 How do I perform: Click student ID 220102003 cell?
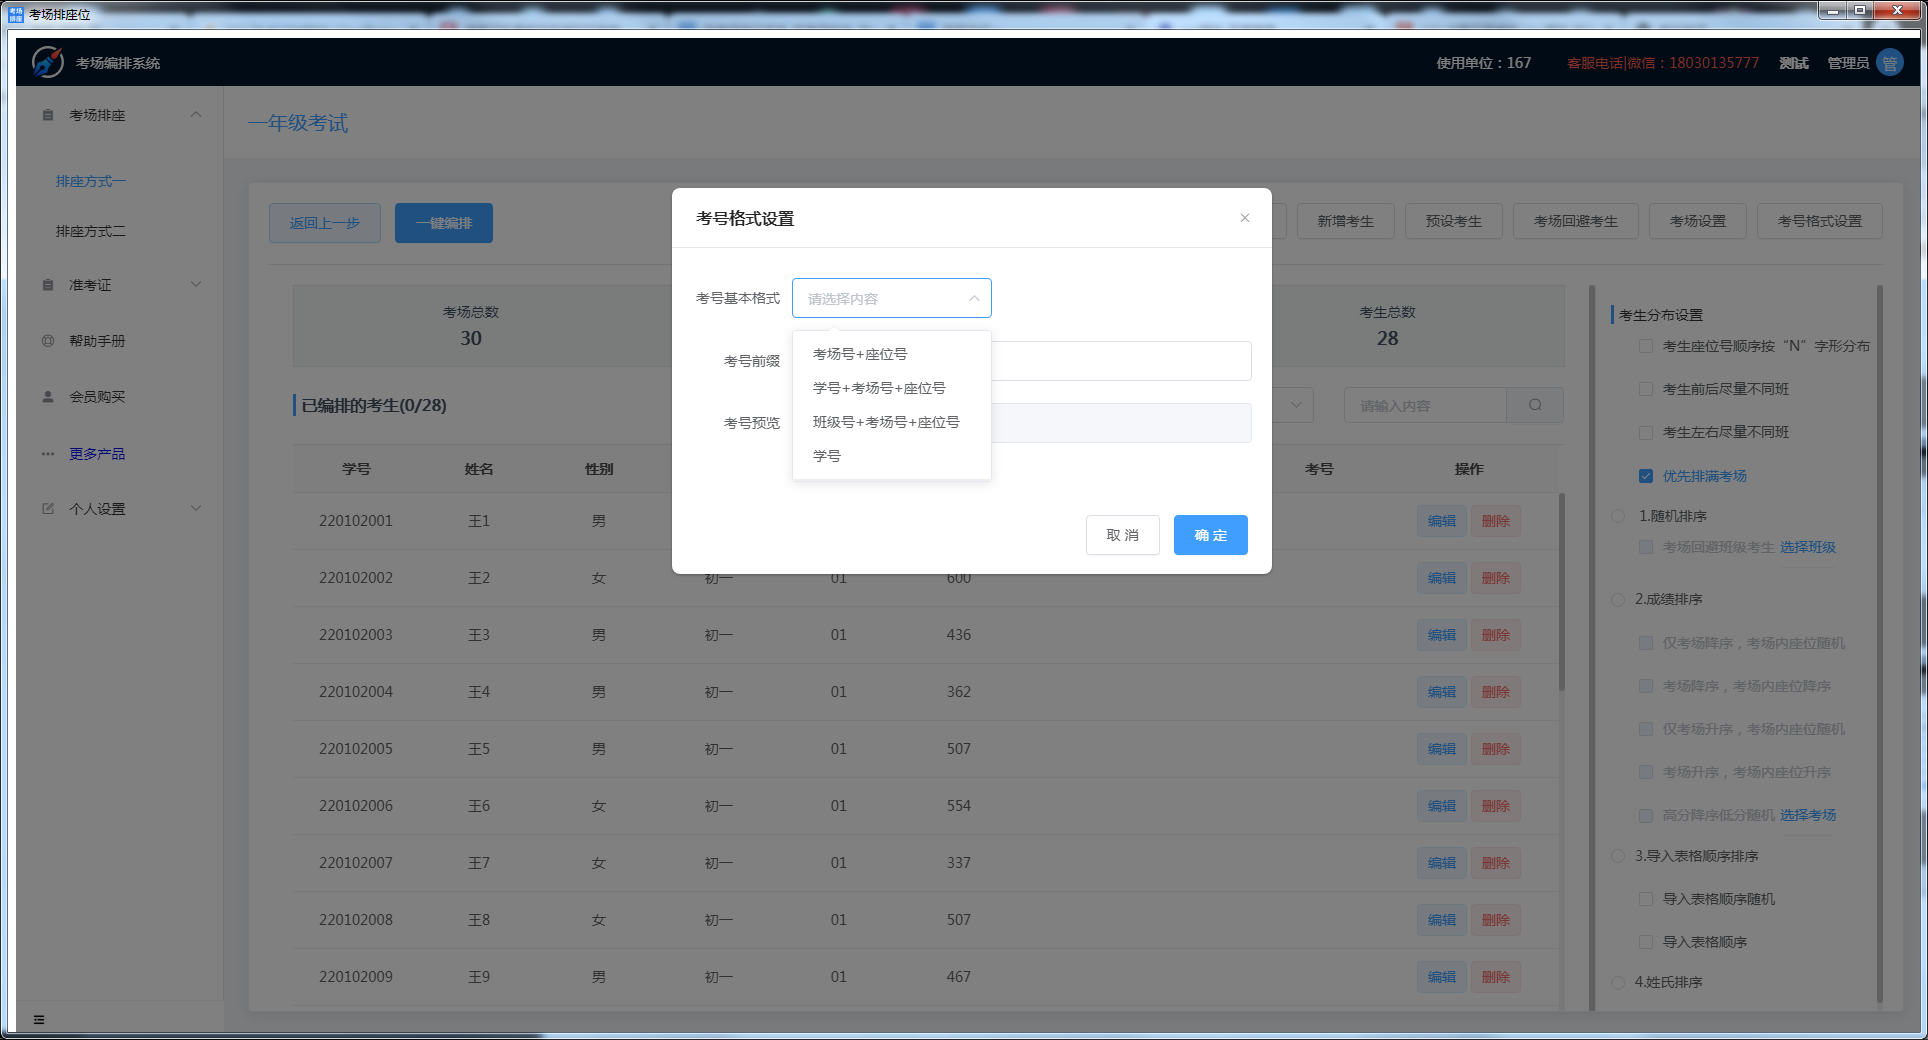(x=356, y=635)
